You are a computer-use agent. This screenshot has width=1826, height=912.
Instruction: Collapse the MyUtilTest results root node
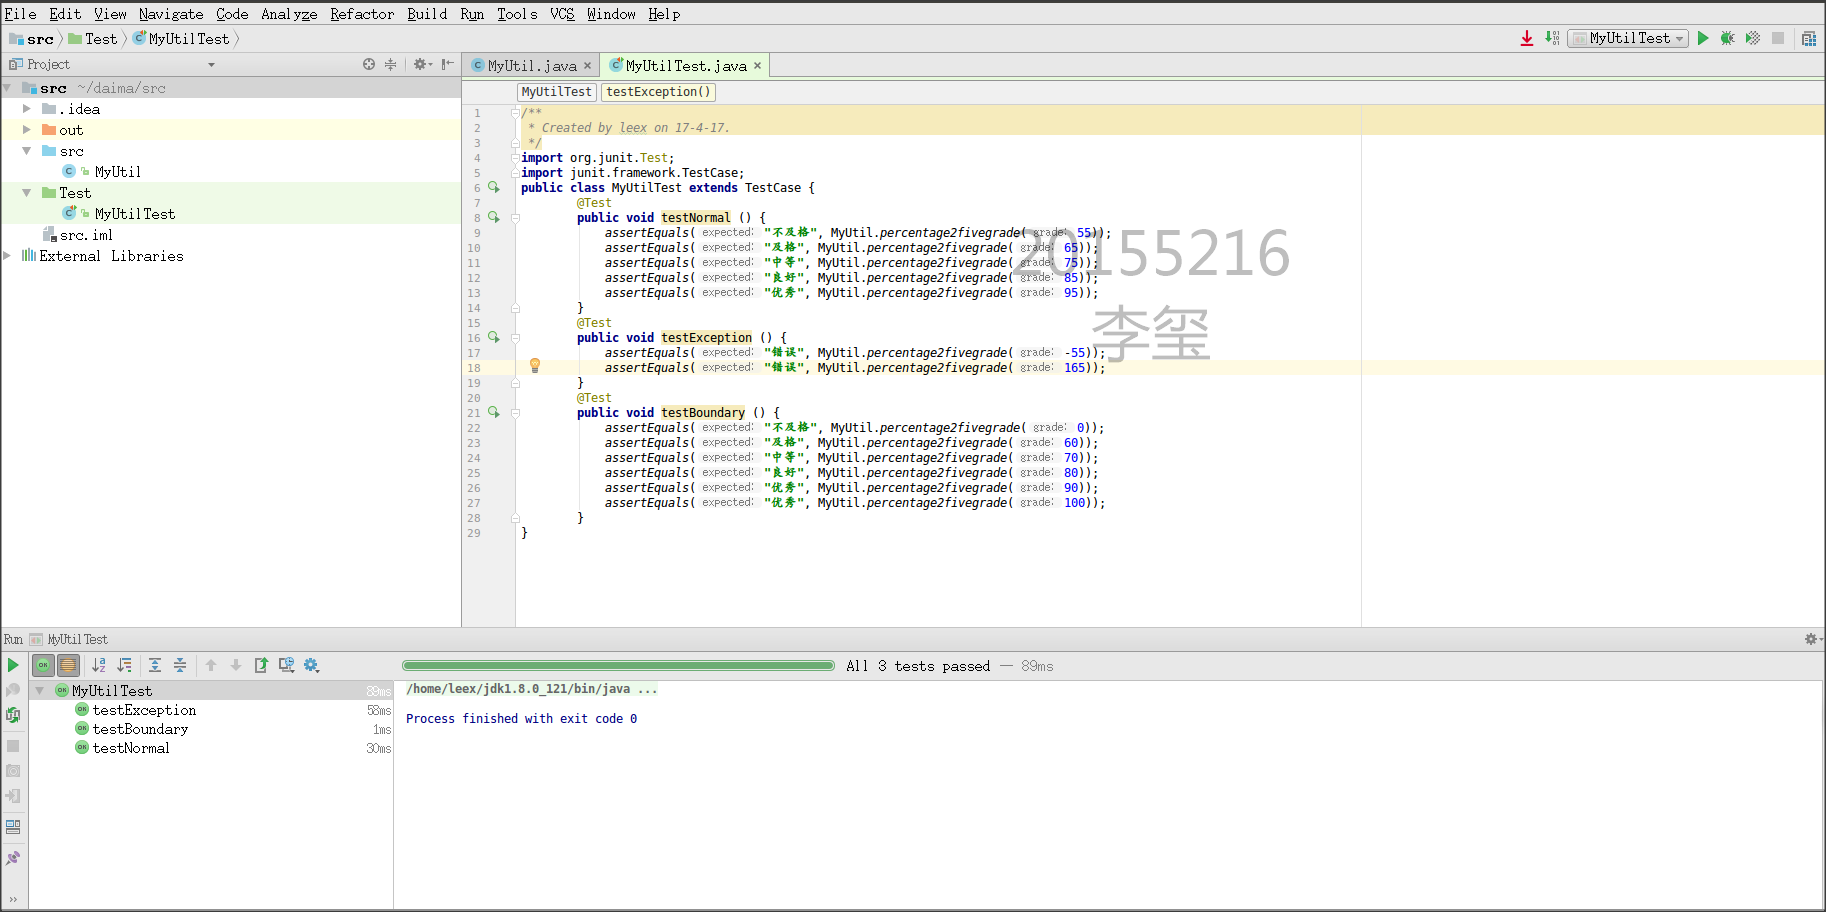40,691
